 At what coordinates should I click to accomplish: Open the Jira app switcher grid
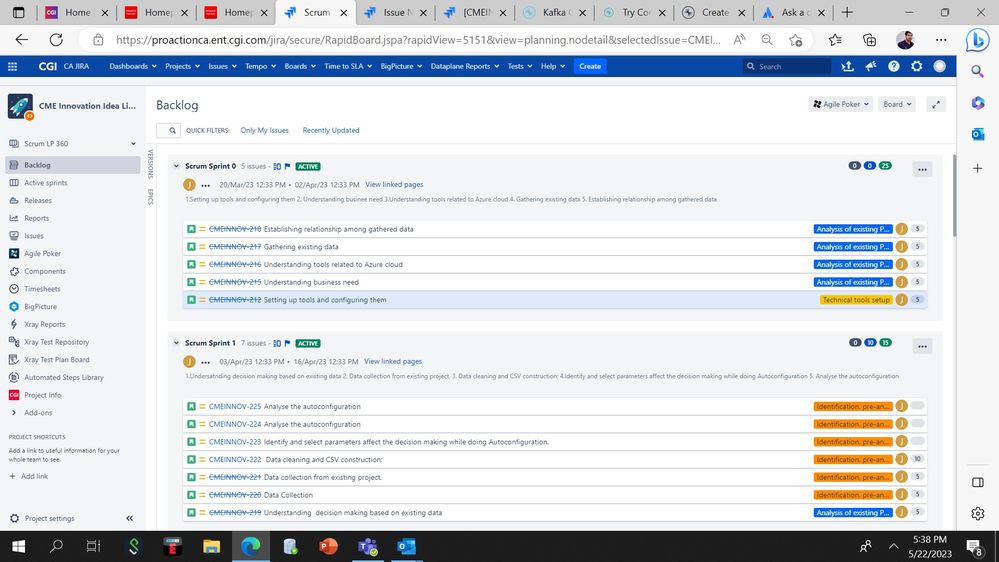12,66
